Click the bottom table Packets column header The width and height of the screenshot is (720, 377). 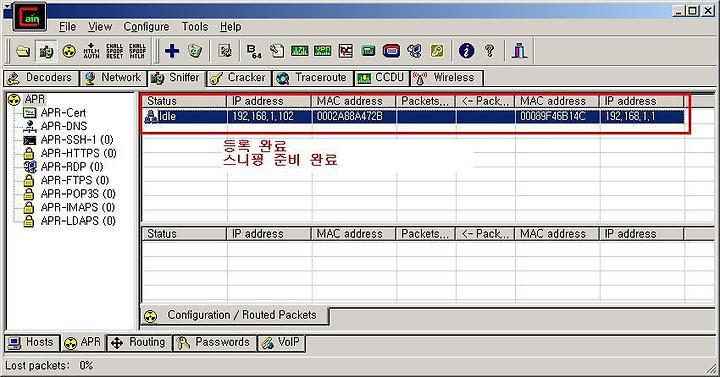point(425,234)
